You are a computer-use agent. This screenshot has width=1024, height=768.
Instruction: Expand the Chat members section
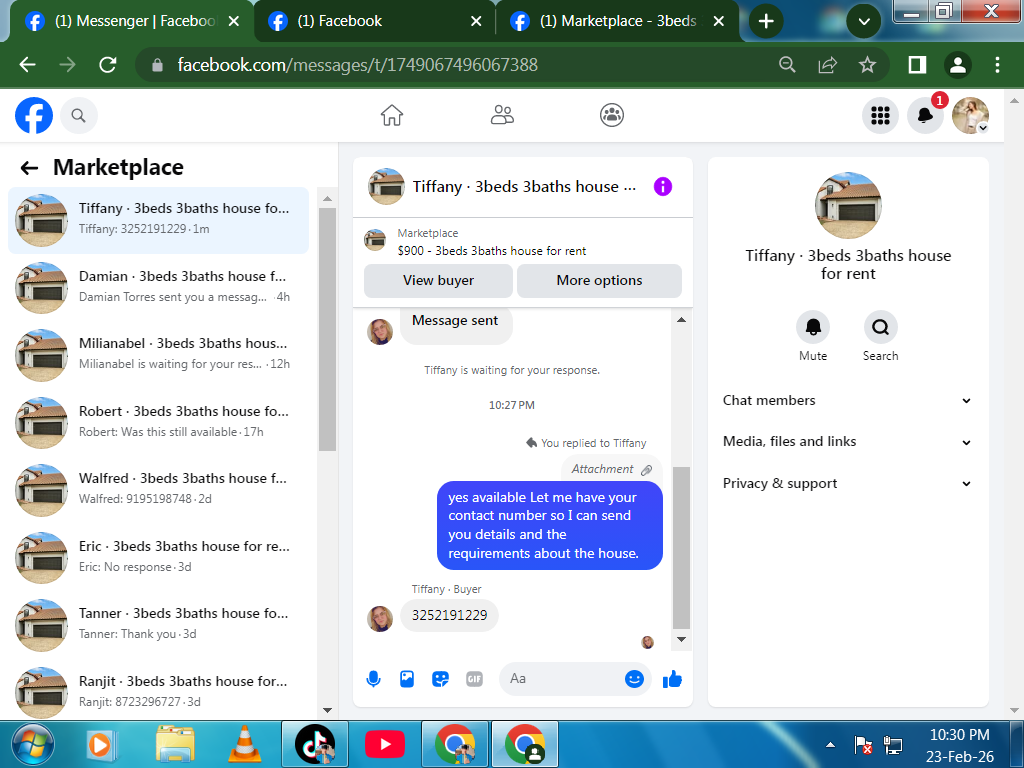point(848,400)
